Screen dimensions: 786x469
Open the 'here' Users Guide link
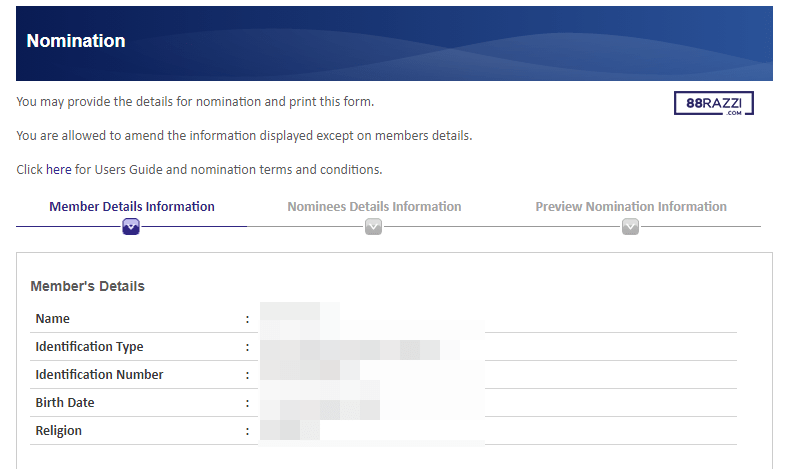(x=59, y=170)
